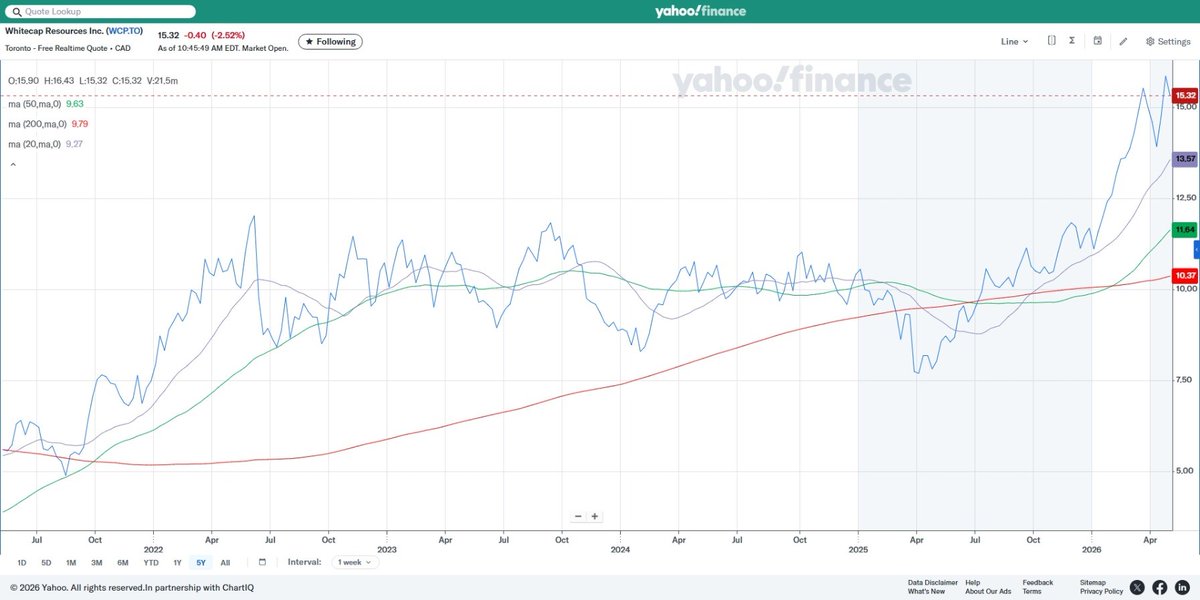
Task: Select the 6M time range
Action: [x=122, y=562]
